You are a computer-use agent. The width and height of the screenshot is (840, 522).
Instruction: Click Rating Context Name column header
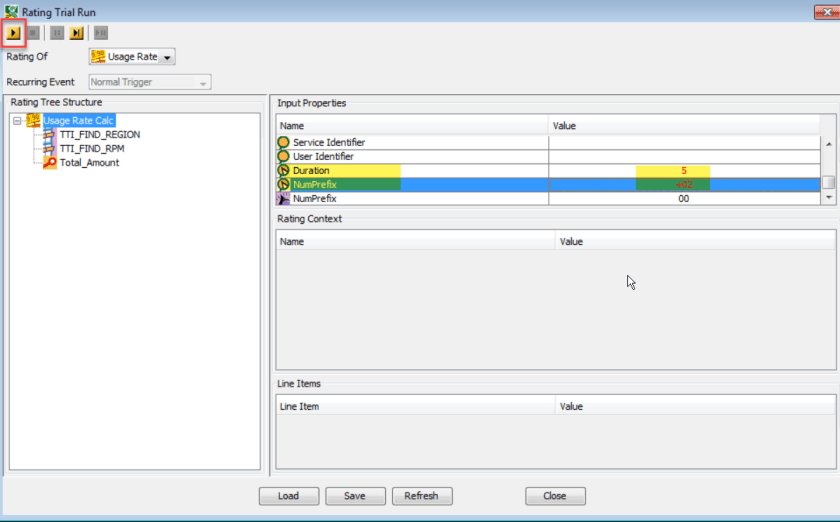click(415, 242)
